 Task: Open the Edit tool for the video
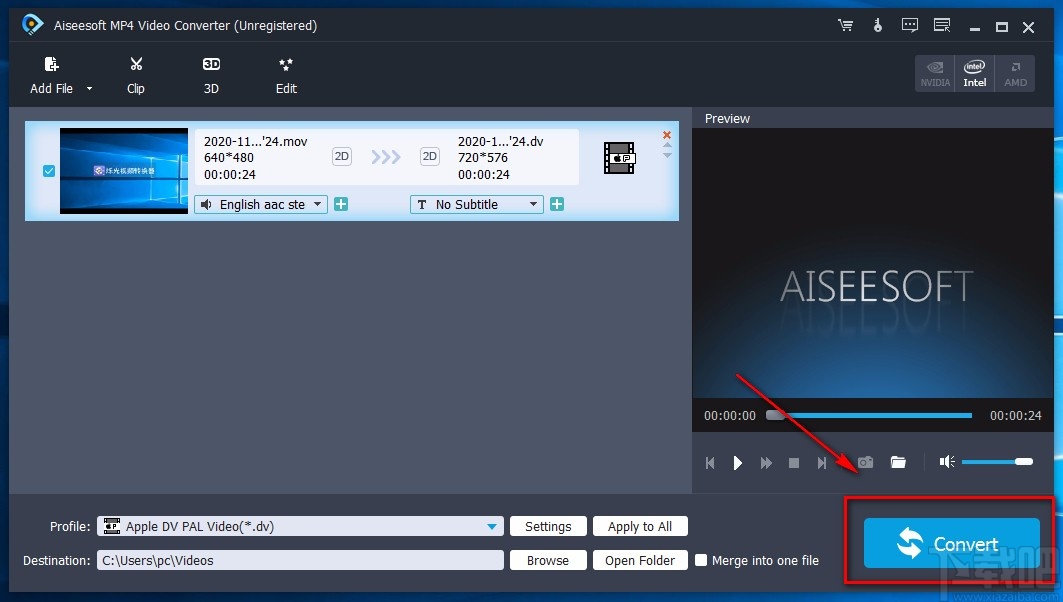point(286,75)
